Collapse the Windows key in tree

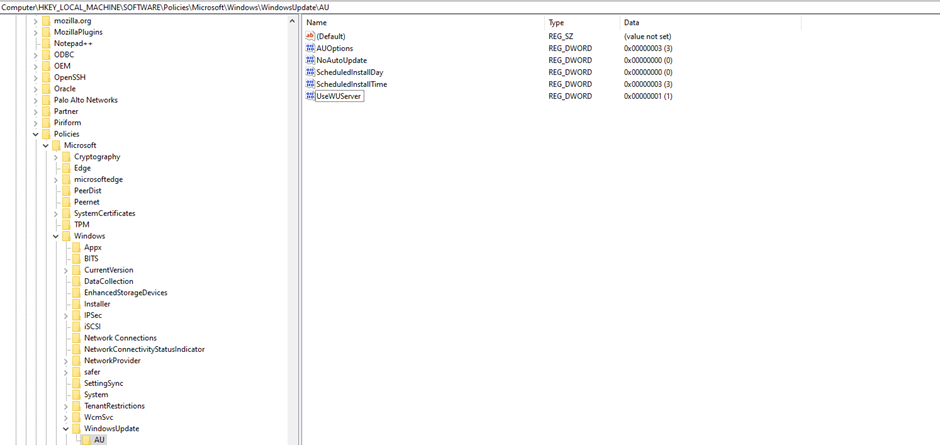[x=56, y=236]
